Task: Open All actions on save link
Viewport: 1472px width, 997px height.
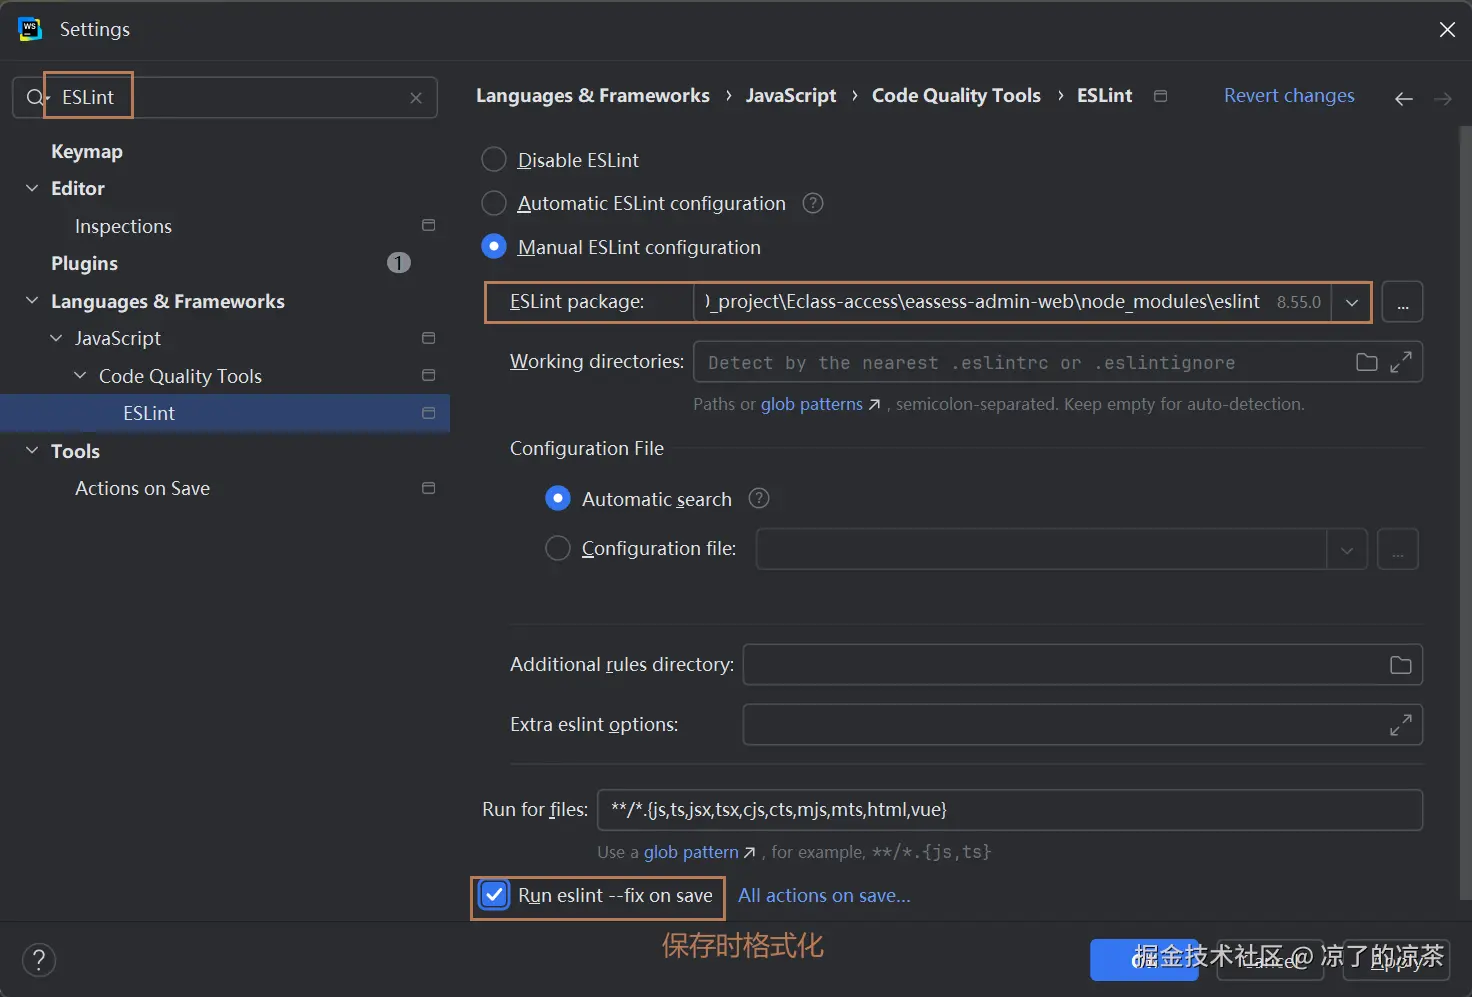Action: (x=824, y=896)
